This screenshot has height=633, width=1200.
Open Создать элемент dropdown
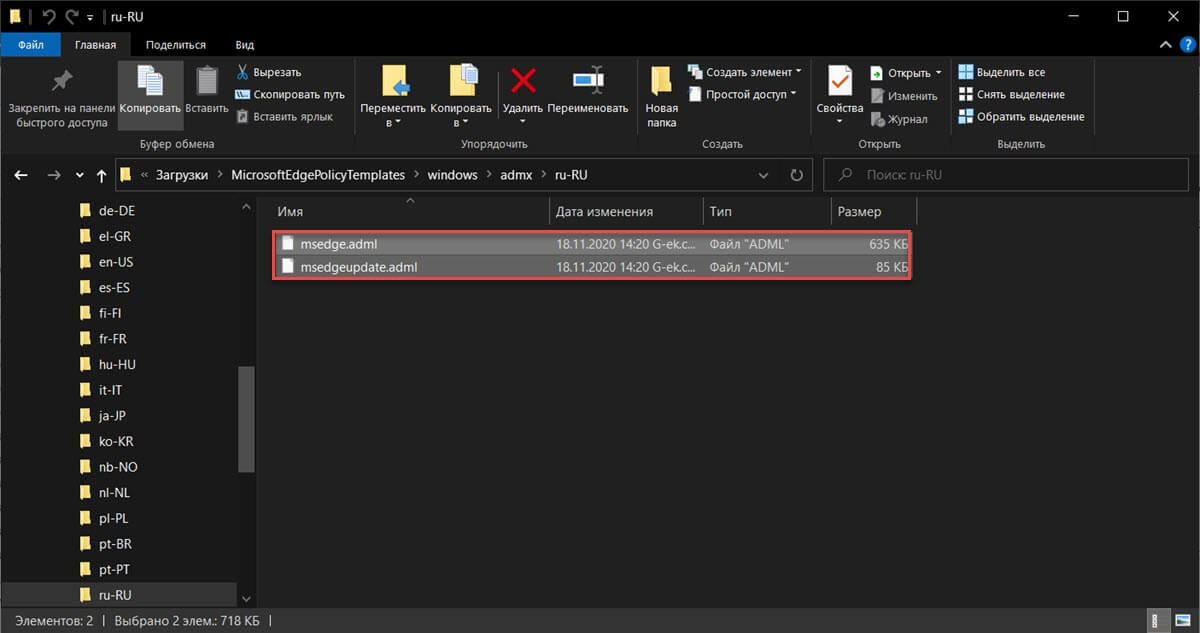coord(744,72)
